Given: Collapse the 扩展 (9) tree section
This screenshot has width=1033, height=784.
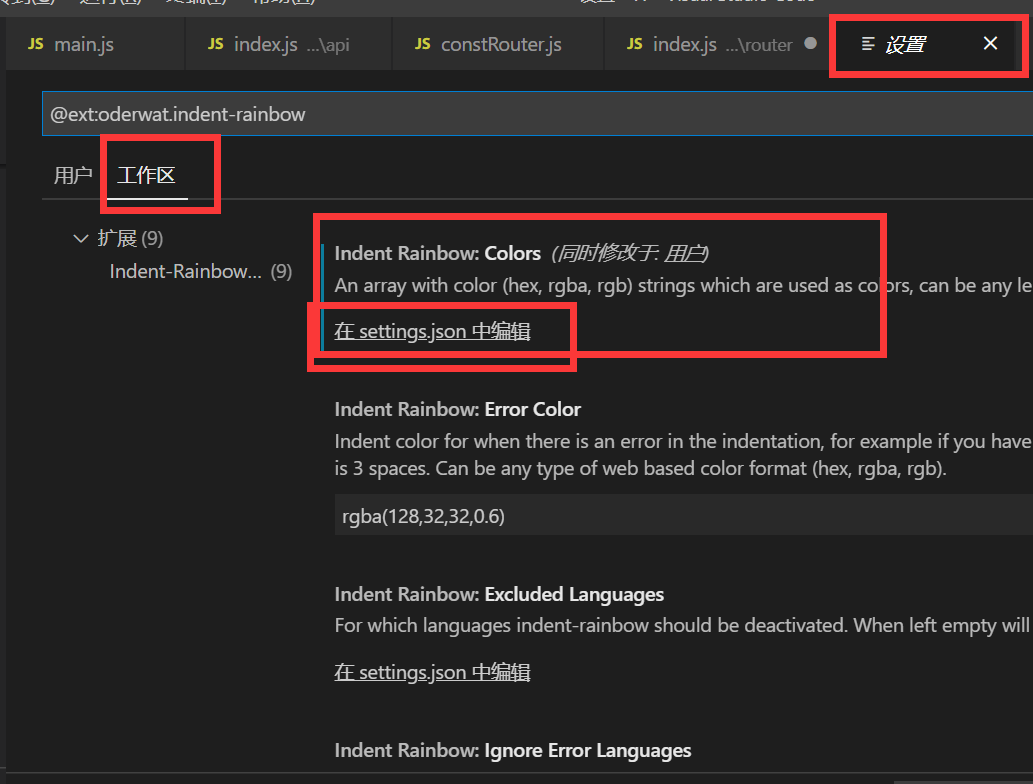Looking at the screenshot, I should (x=80, y=238).
